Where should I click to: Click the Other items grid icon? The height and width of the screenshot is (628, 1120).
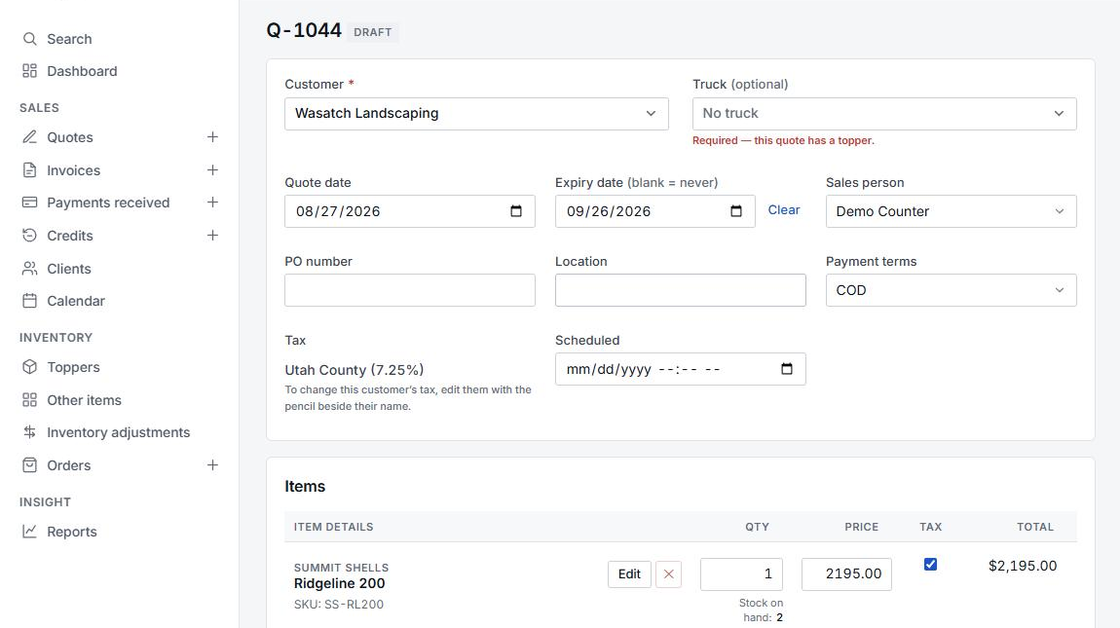[x=29, y=400]
